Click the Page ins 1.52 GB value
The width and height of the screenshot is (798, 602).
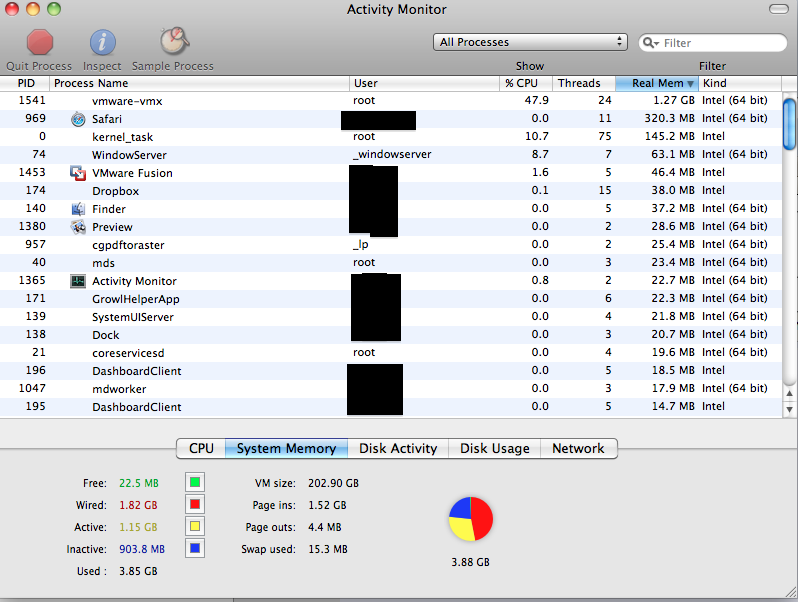(327, 505)
